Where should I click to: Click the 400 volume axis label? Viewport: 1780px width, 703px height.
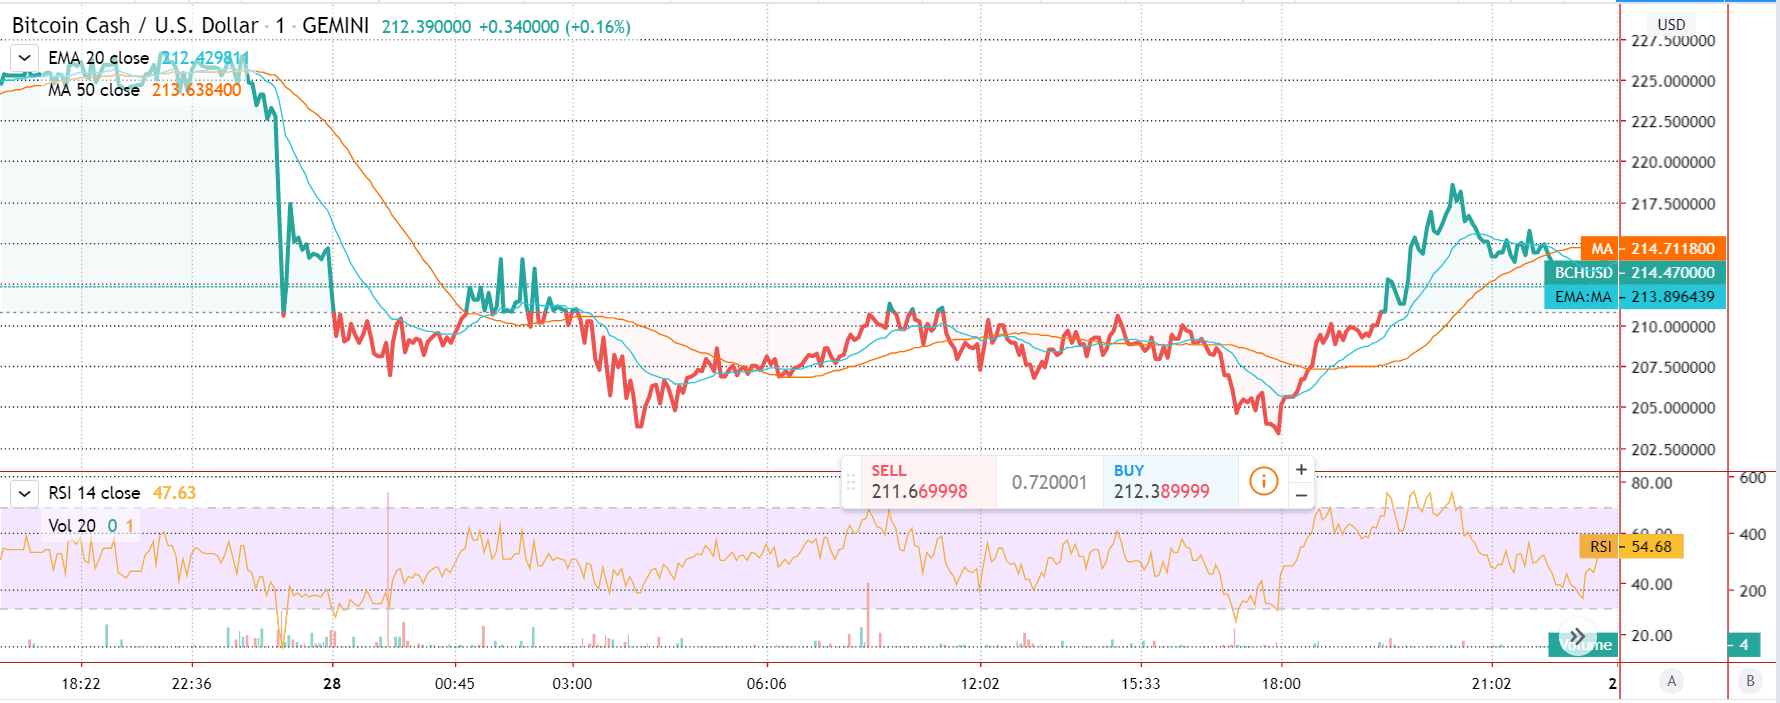[1753, 535]
